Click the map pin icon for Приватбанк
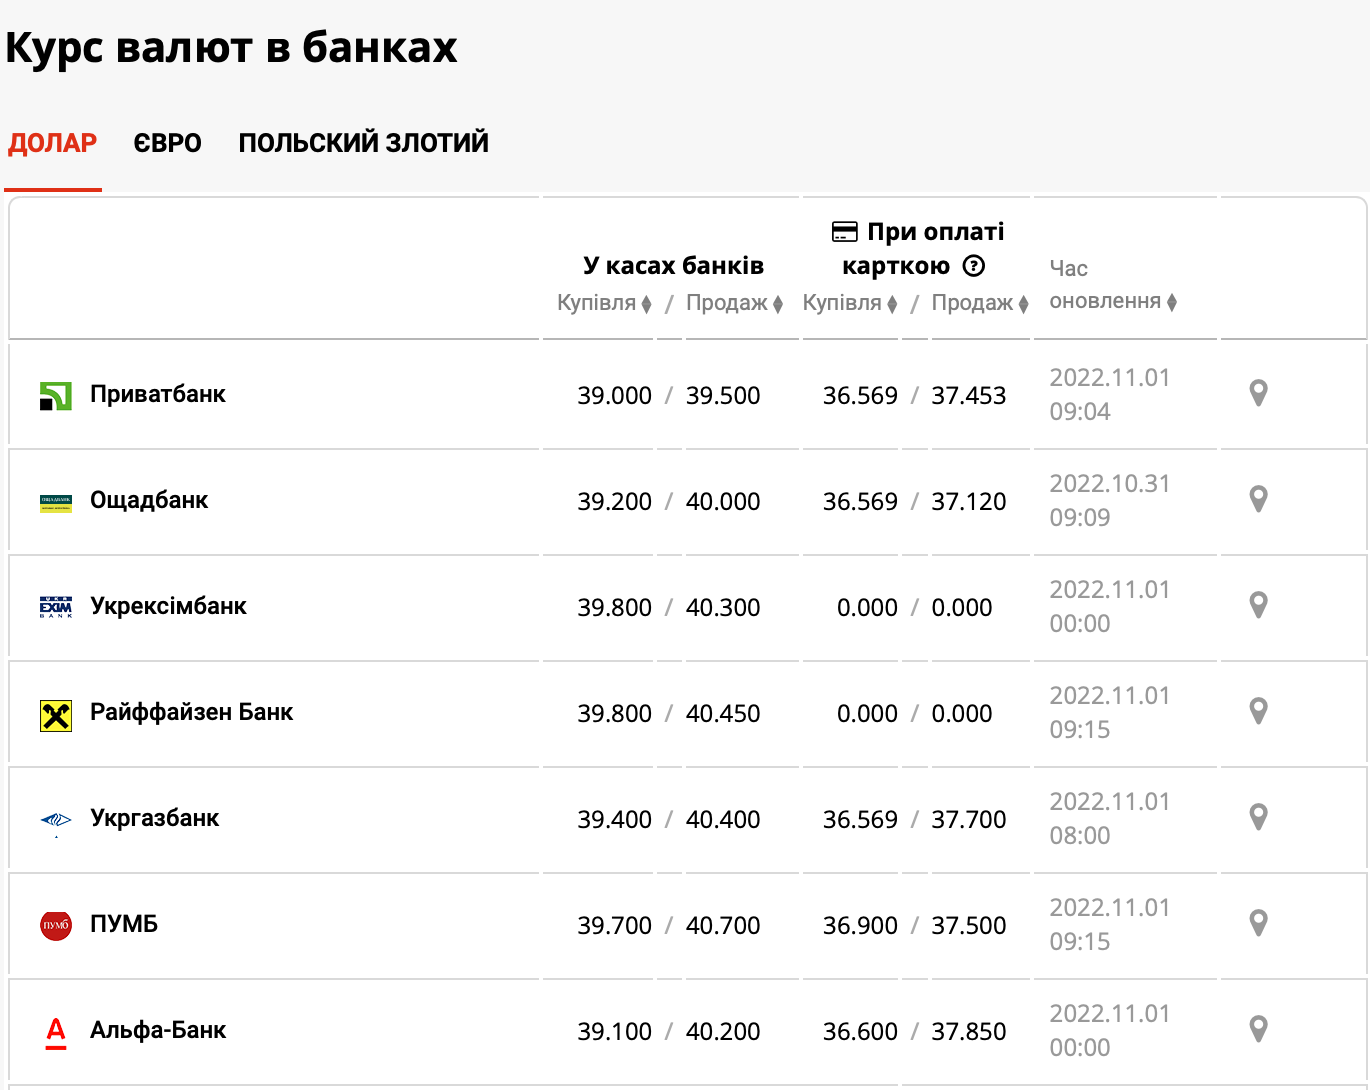This screenshot has width=1370, height=1090. pos(1258,393)
